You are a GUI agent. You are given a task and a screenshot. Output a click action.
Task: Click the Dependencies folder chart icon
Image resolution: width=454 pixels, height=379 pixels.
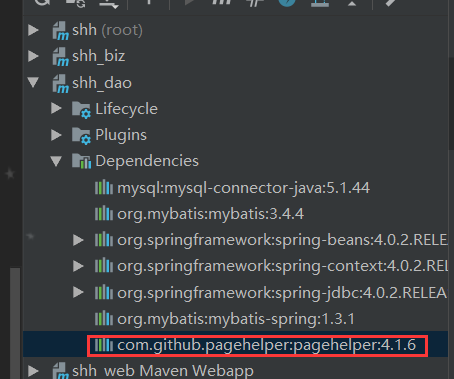[81, 161]
